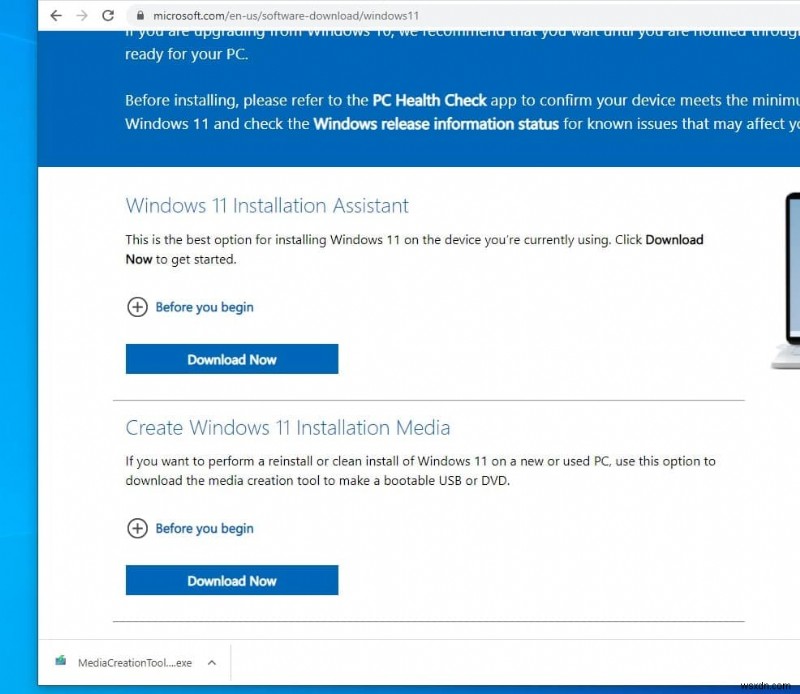Click the Windows 11 Installation Assistant heading
Screen dimensions: 800x694
click(266, 205)
